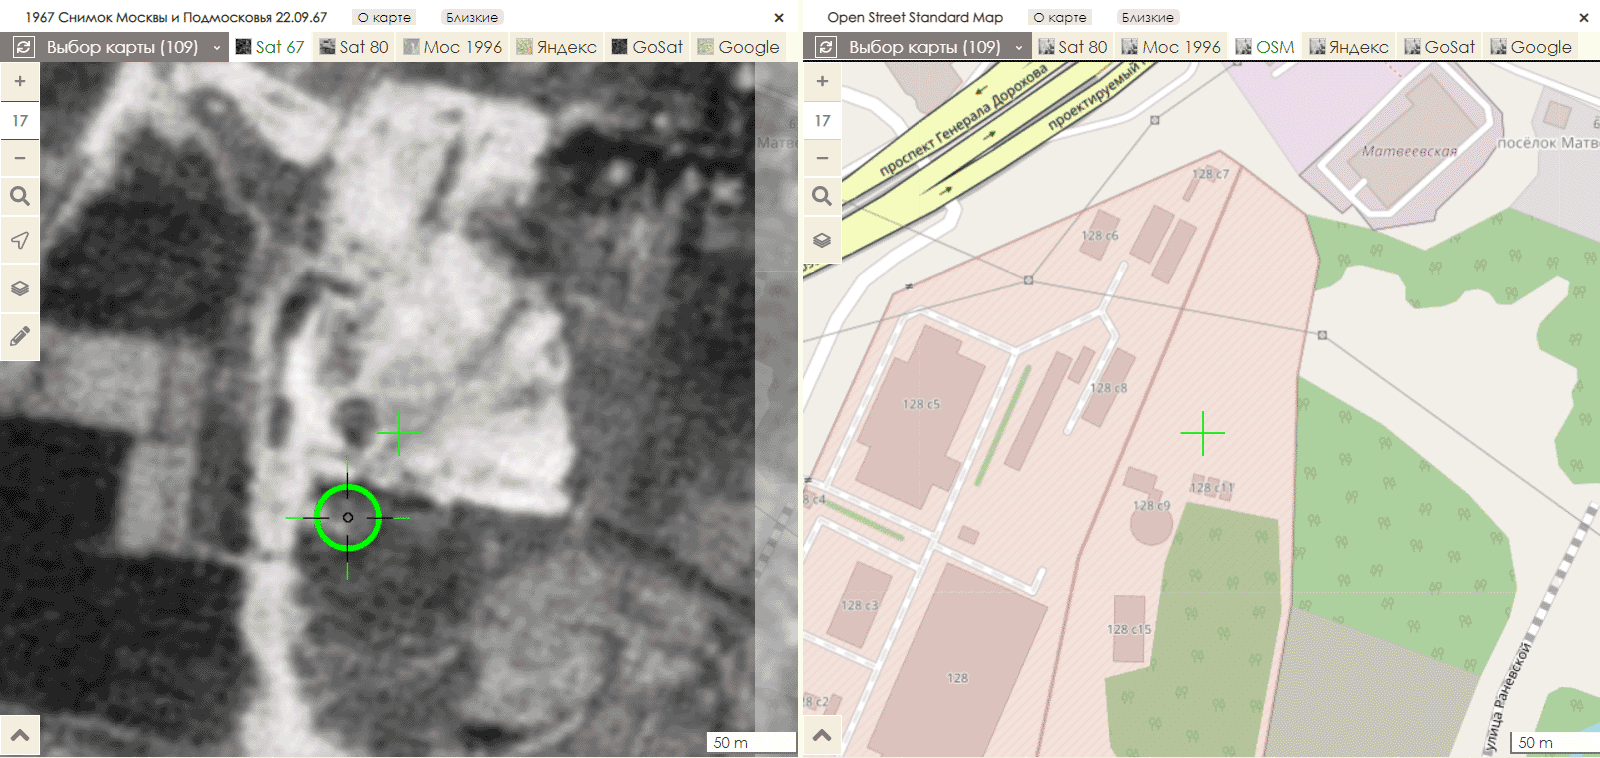This screenshot has width=1600, height=758.
Task: Switch left map to Sat 80 layer
Action: (354, 47)
